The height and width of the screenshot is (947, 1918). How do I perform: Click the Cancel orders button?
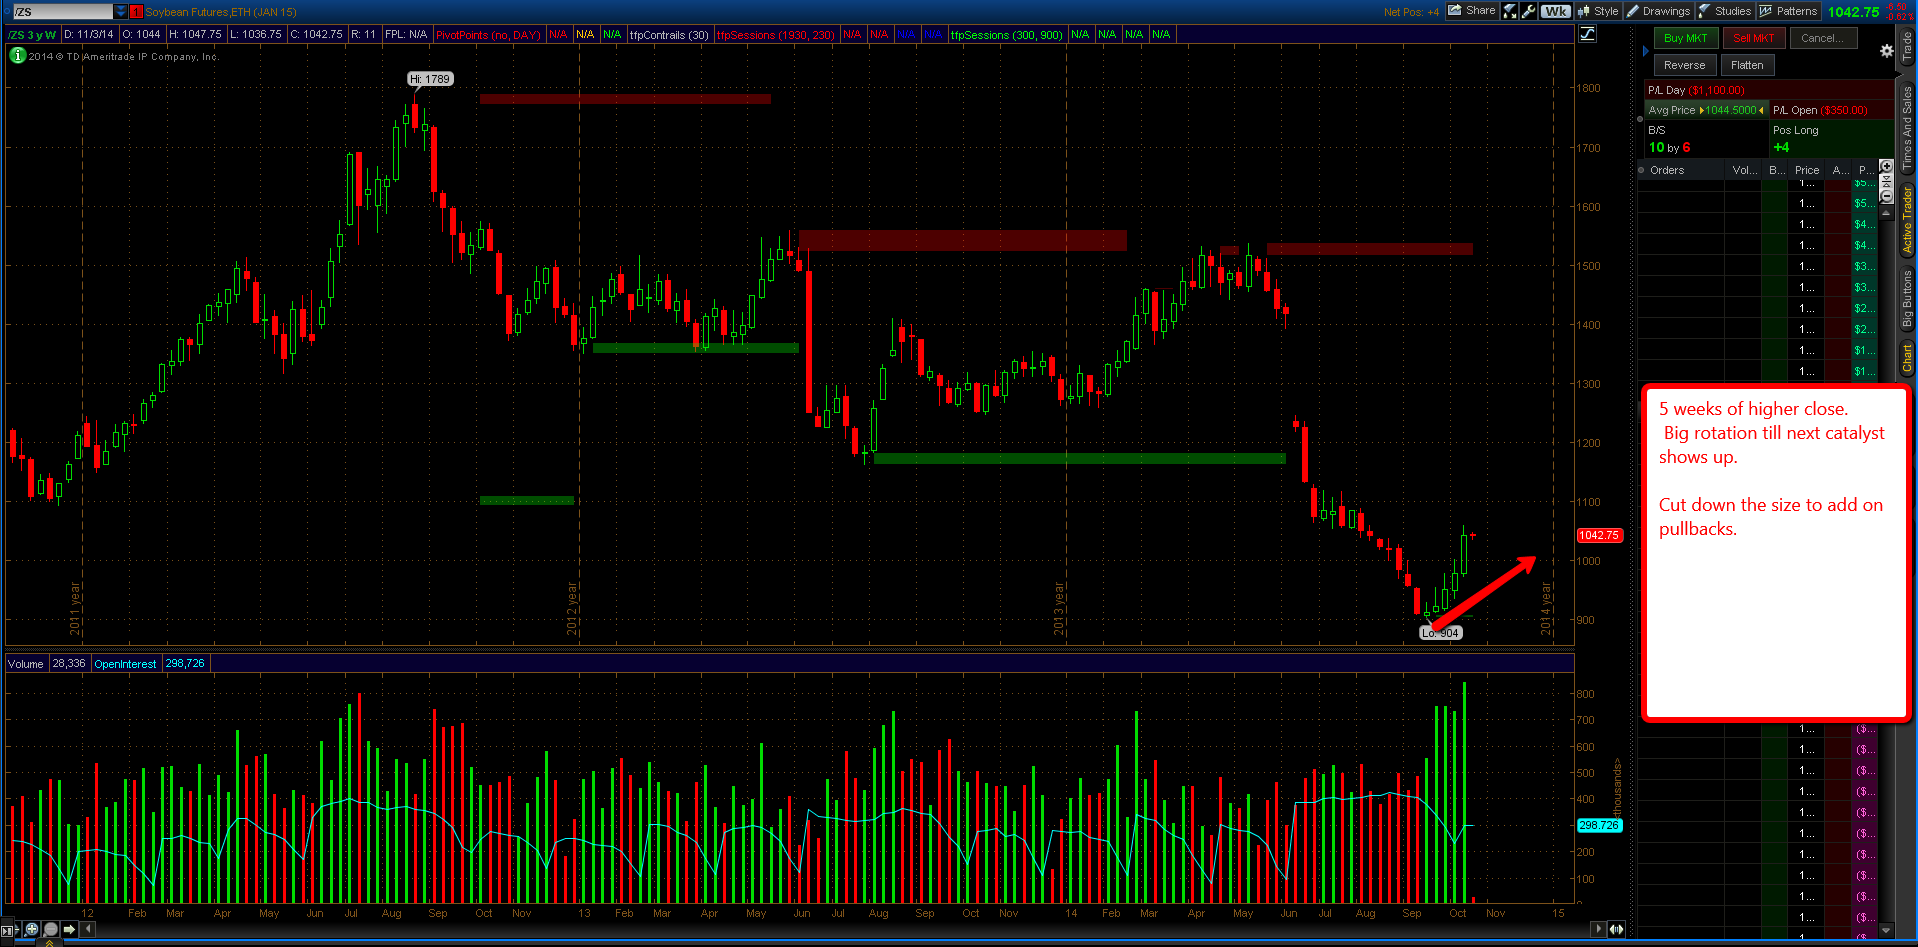1822,38
